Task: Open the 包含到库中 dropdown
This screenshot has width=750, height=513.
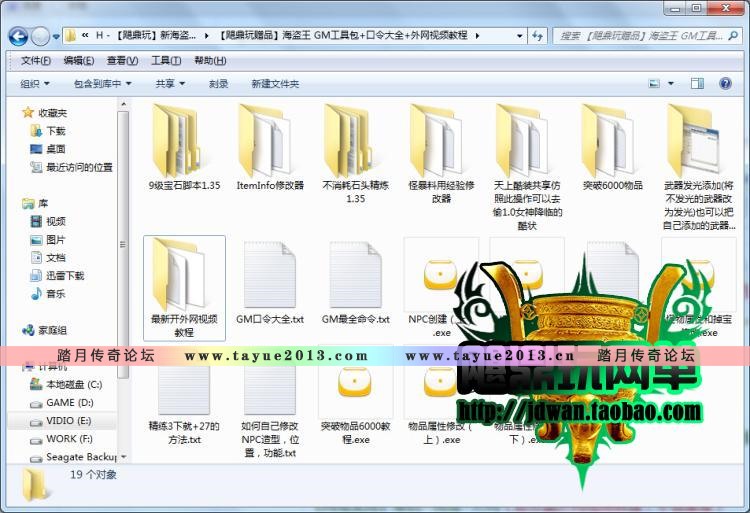Action: [x=102, y=84]
